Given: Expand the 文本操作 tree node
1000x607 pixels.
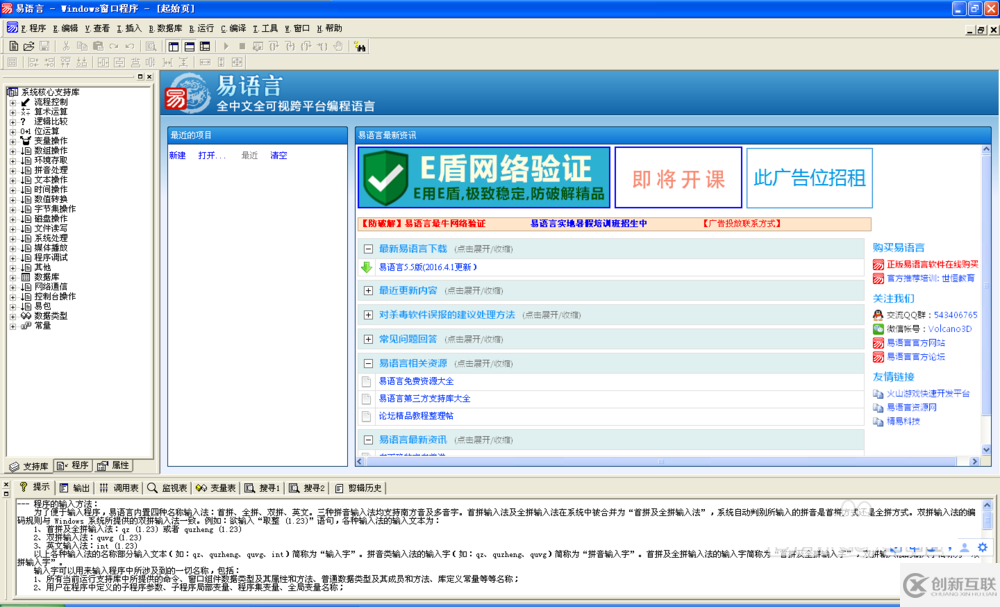Looking at the screenshot, I should pyautogui.click(x=13, y=180).
